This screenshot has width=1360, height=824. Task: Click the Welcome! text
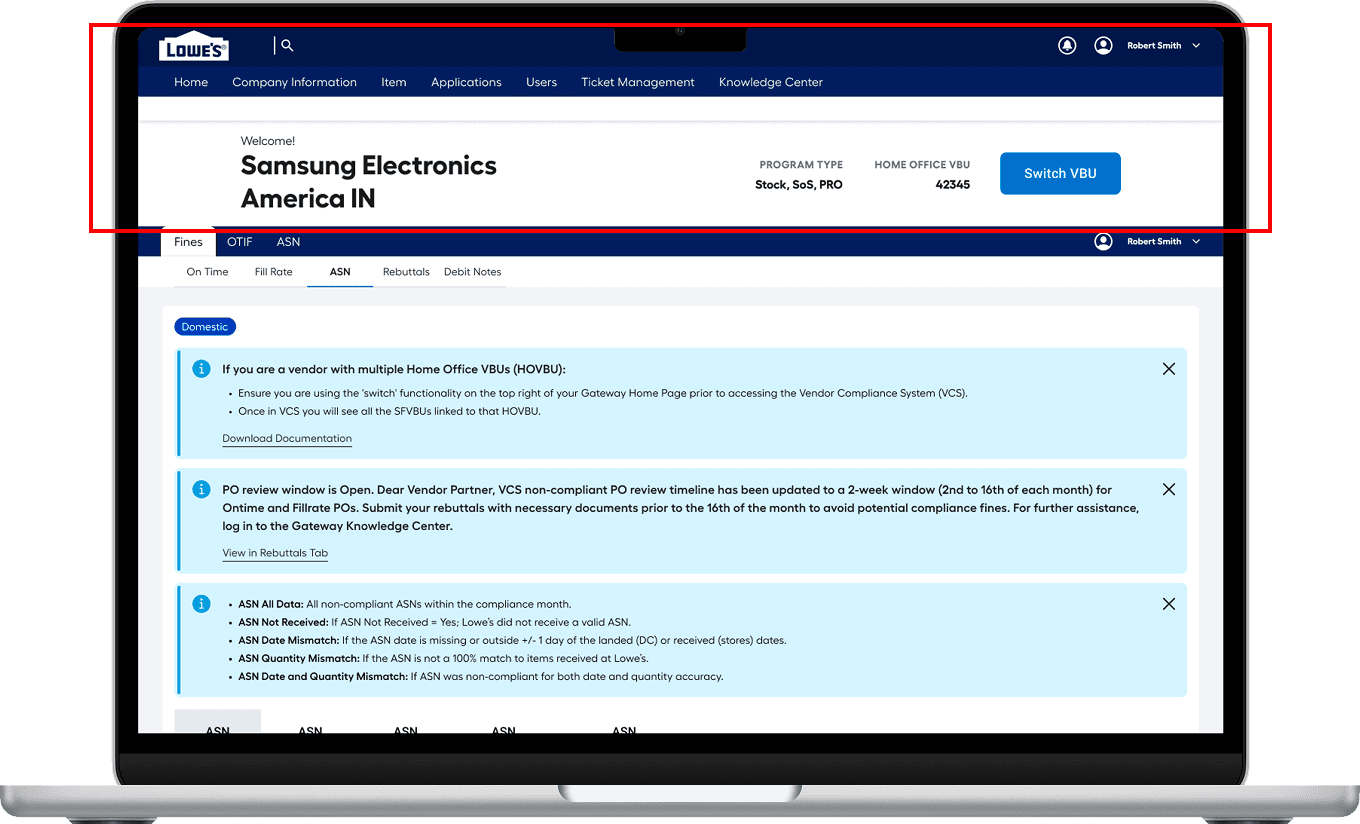point(268,141)
